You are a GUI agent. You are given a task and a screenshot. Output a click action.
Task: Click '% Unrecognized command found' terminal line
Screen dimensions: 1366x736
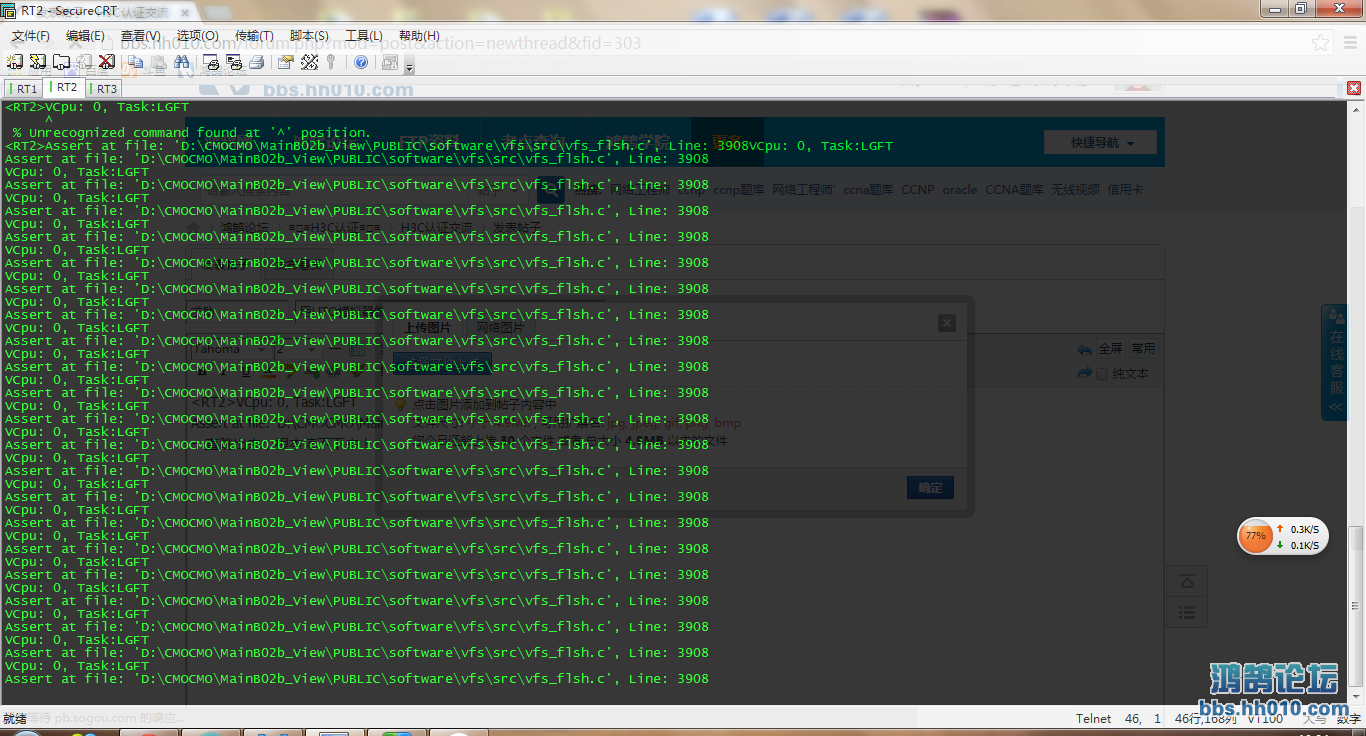pos(191,132)
